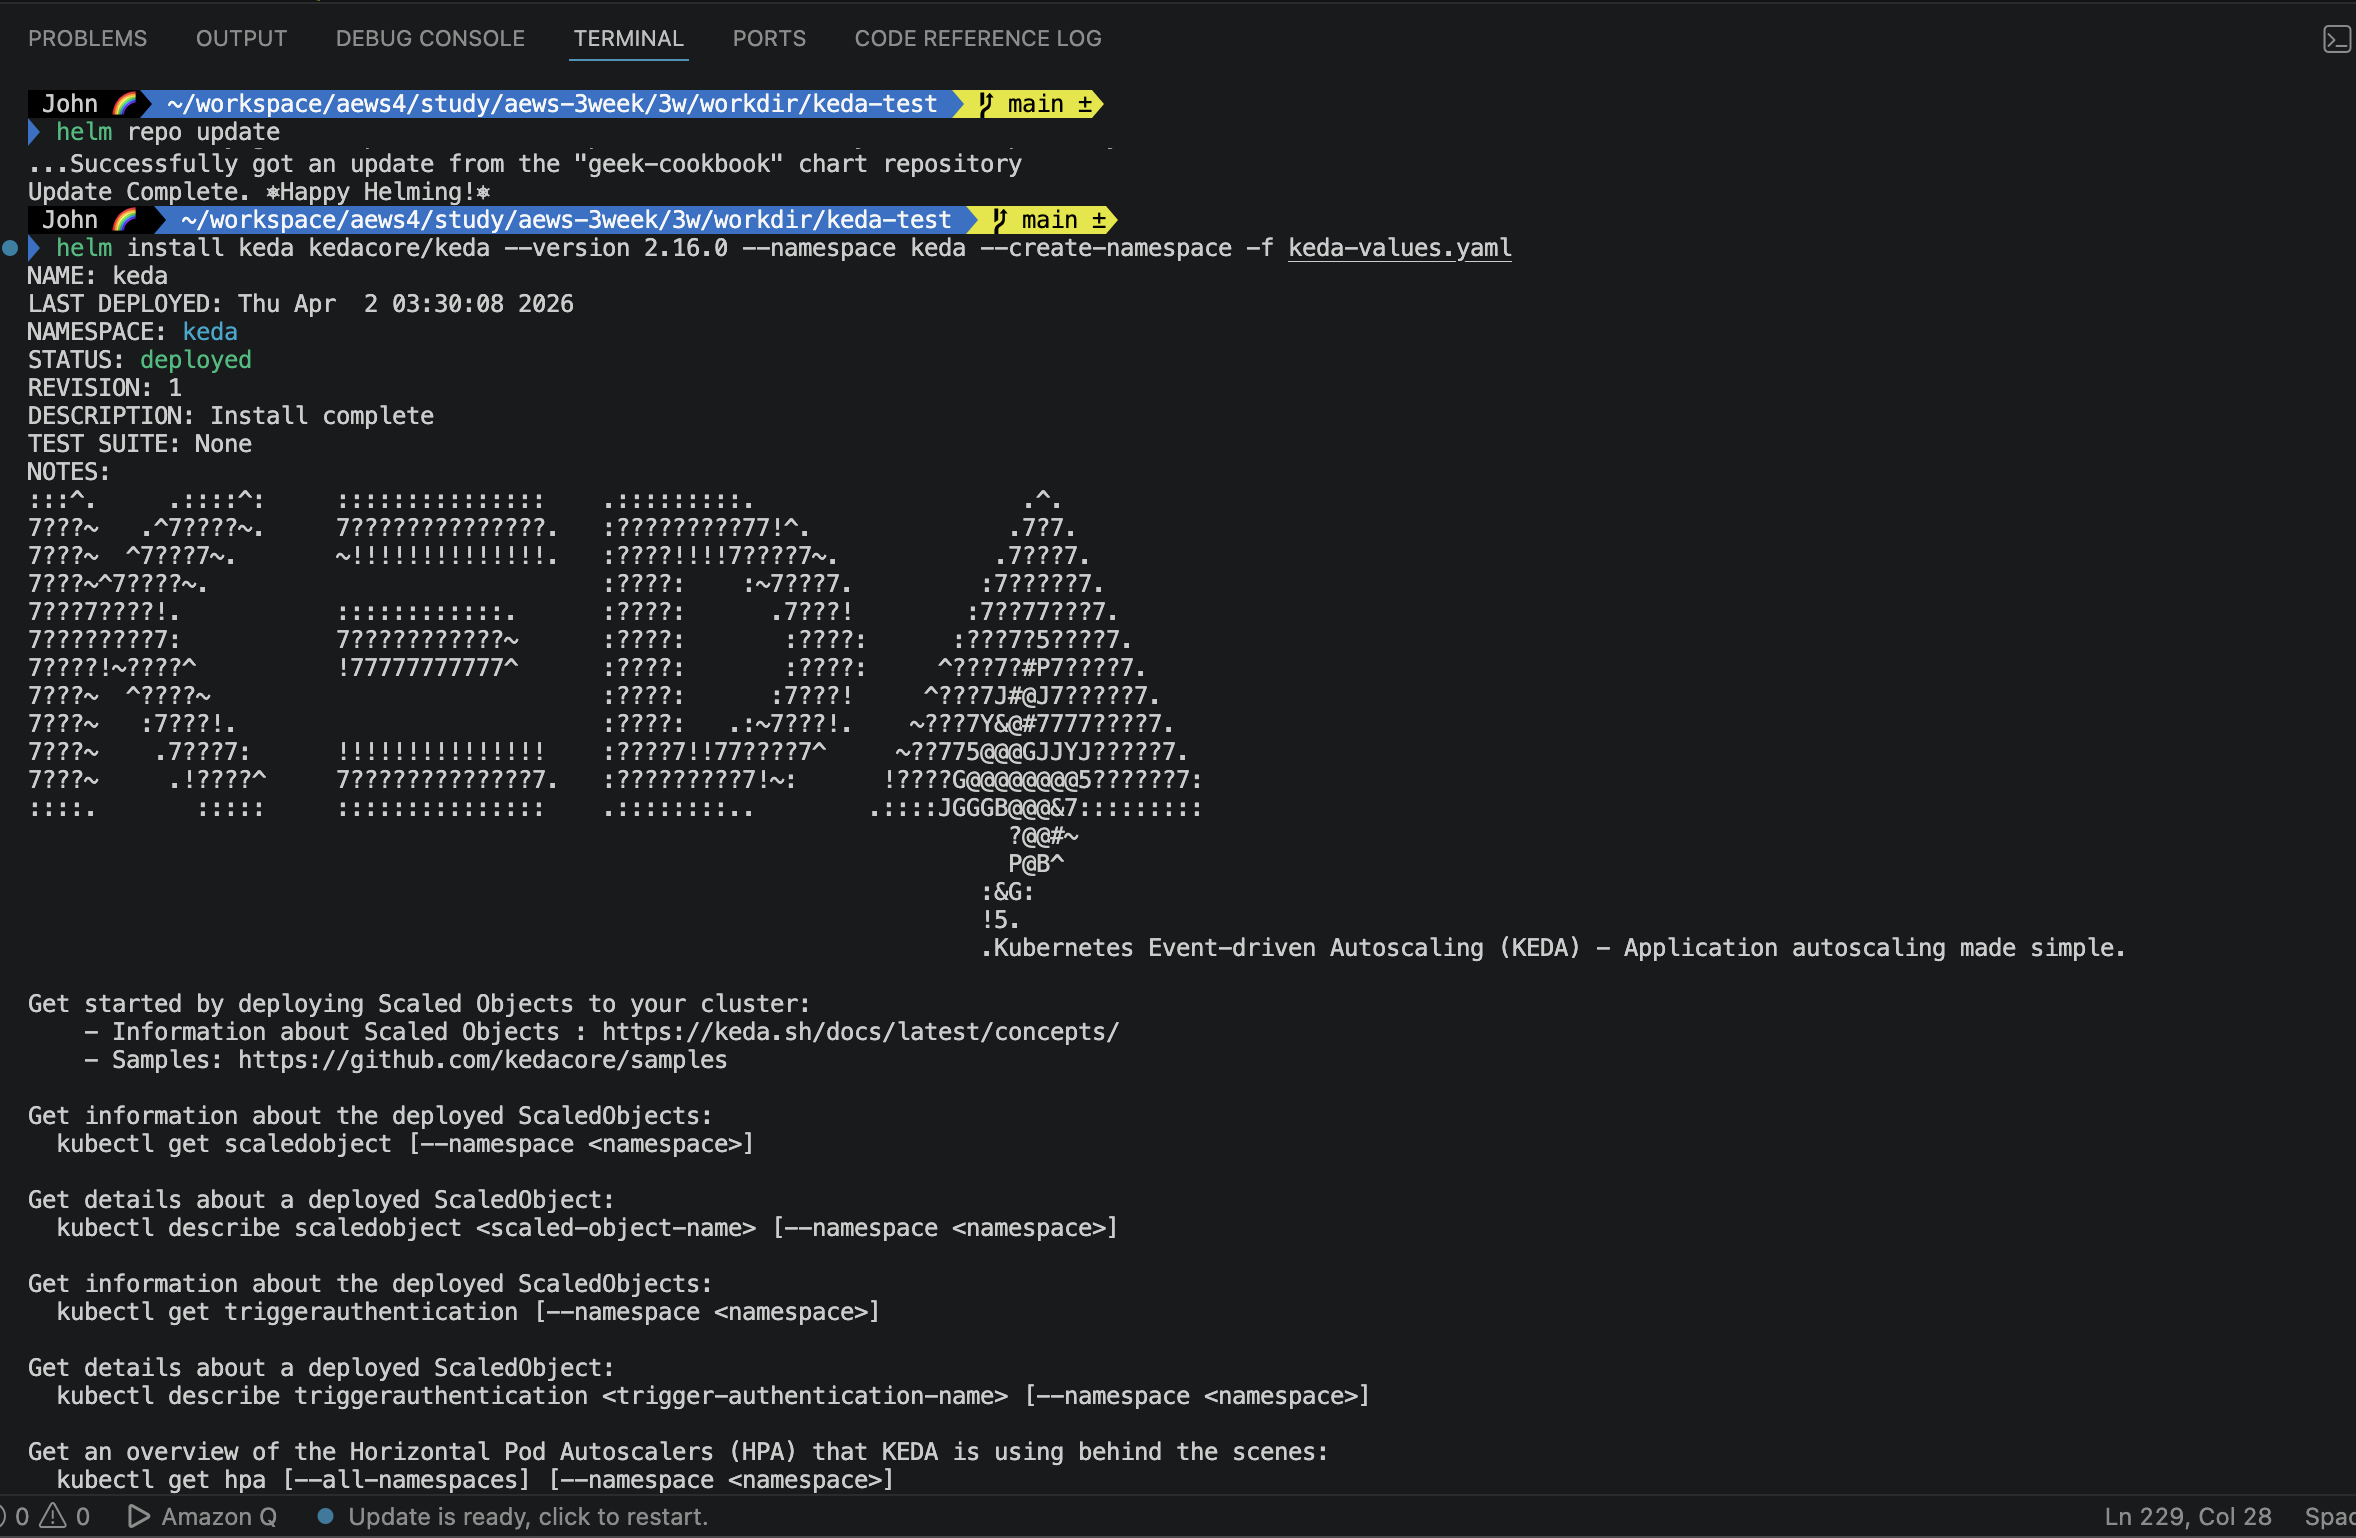
Task: Click the 'kubectl describe scaledobject' command line
Action: point(587,1228)
